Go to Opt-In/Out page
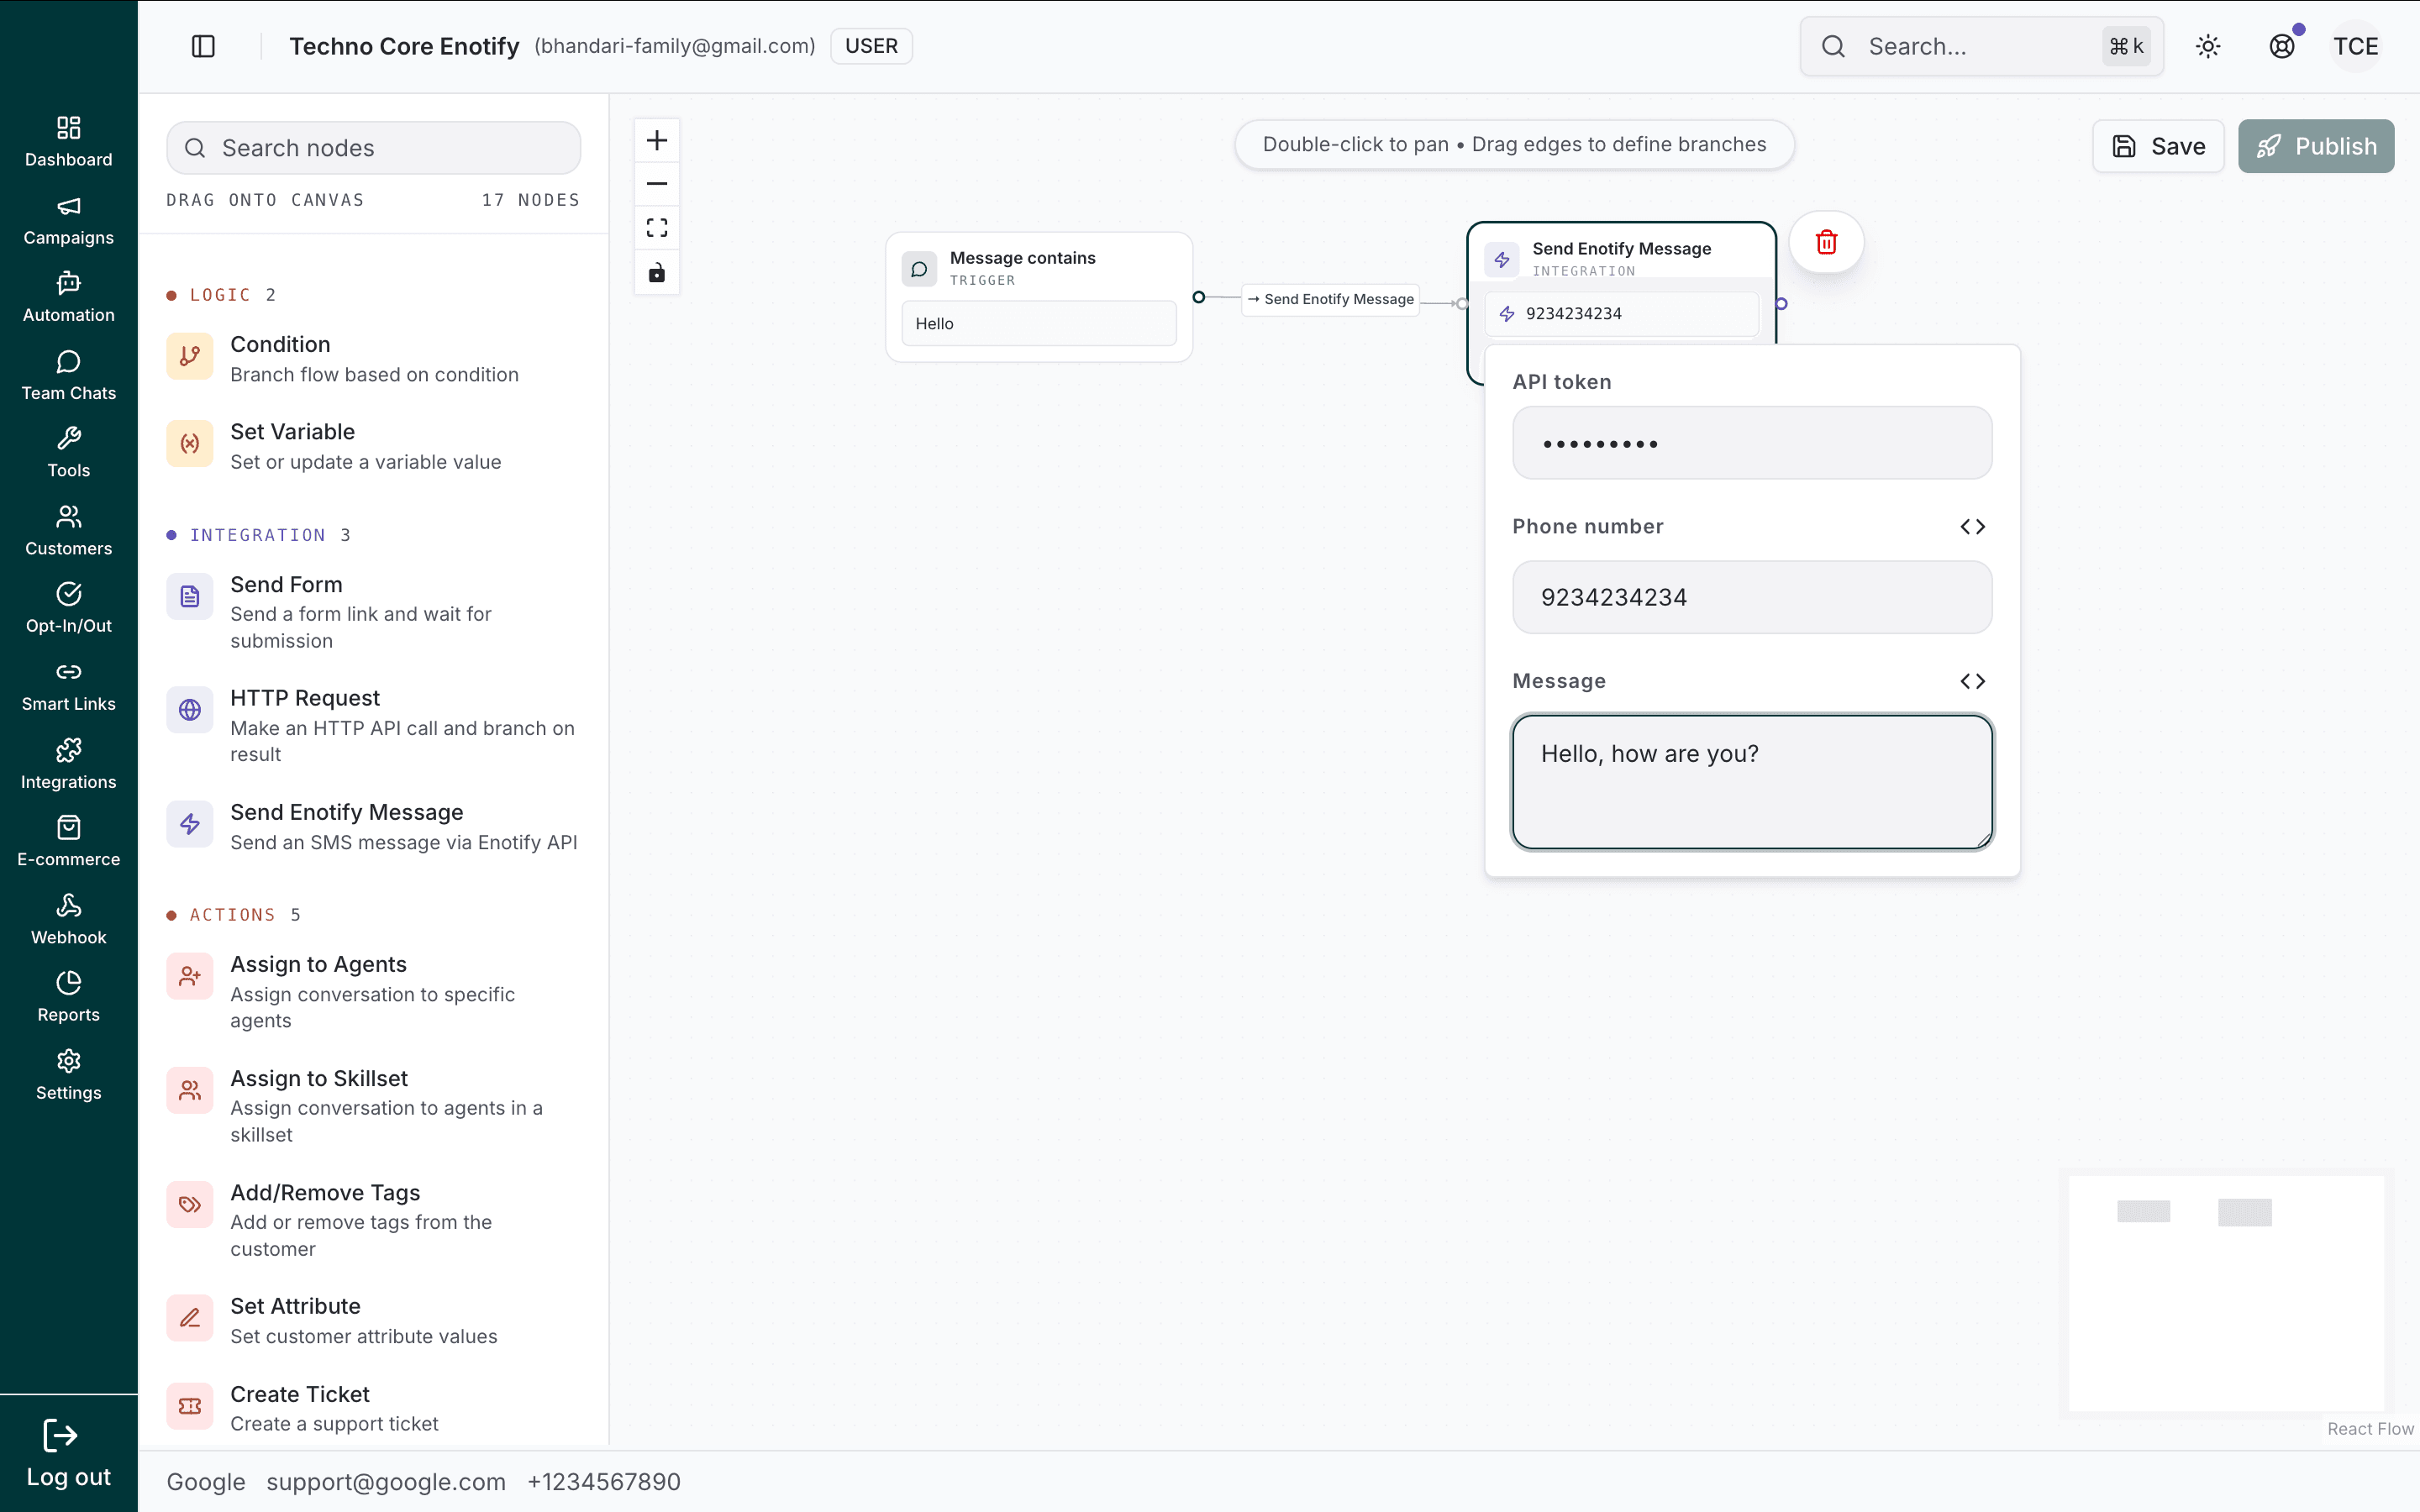Image resolution: width=2420 pixels, height=1512 pixels. [69, 608]
